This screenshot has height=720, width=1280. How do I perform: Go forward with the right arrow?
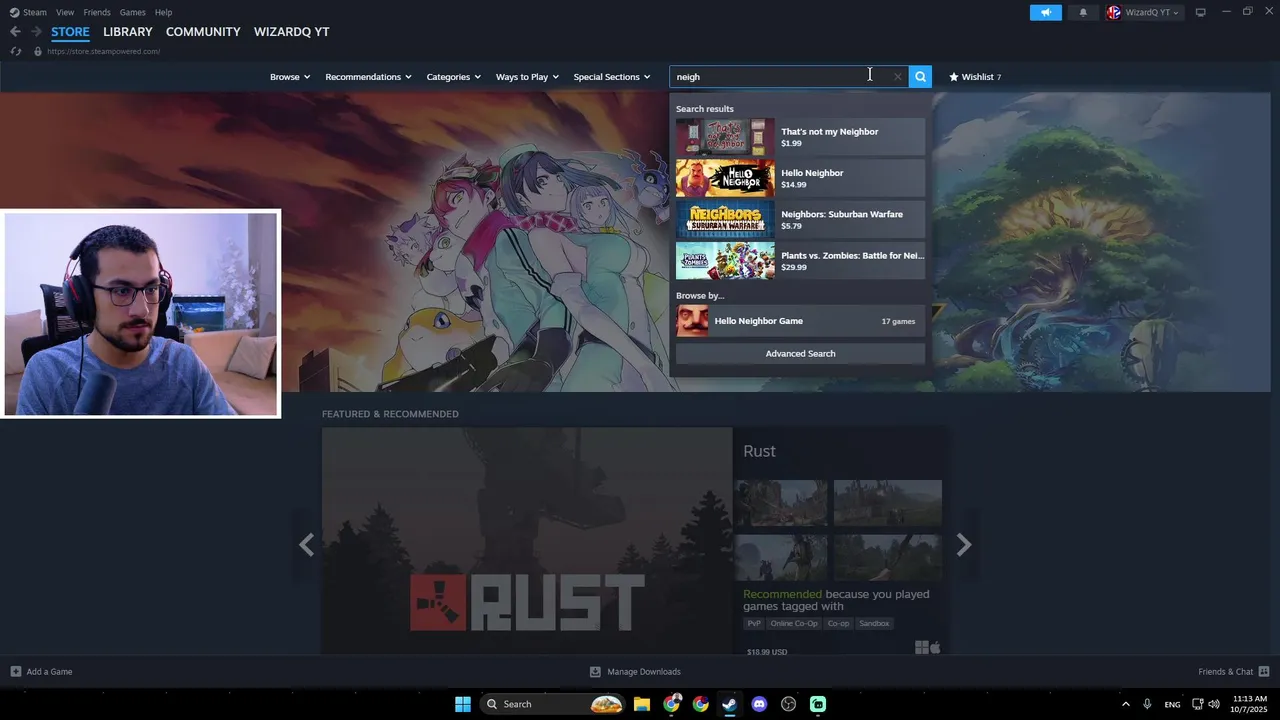(x=36, y=32)
